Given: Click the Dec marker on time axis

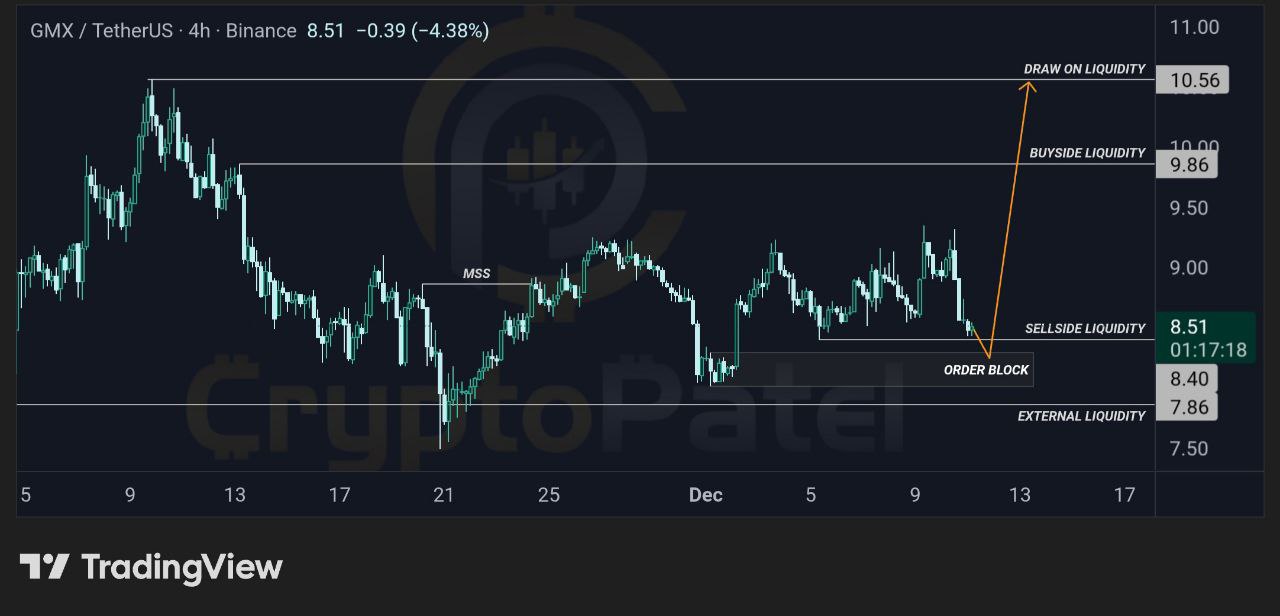Looking at the screenshot, I should click(x=705, y=494).
